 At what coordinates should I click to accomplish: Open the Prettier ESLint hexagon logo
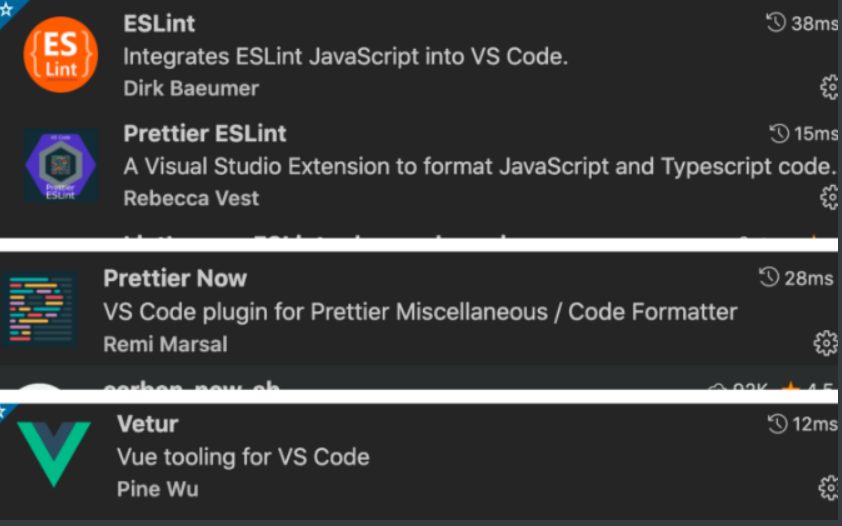(x=61, y=165)
